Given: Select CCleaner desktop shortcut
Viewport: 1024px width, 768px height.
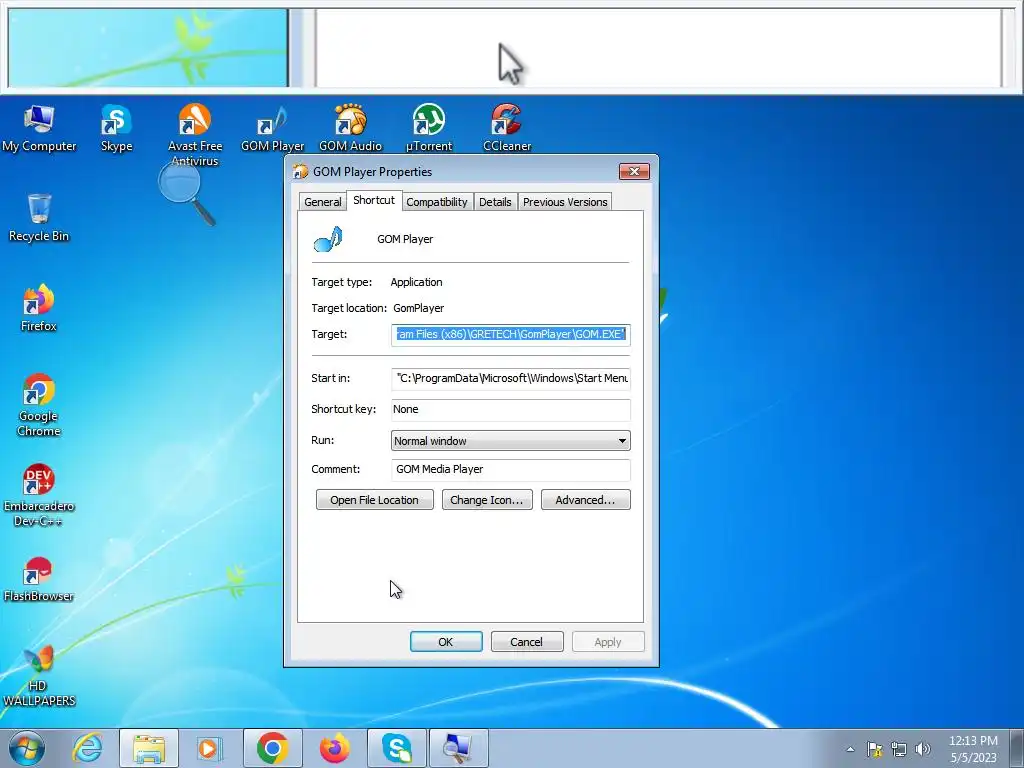Looking at the screenshot, I should (x=507, y=128).
